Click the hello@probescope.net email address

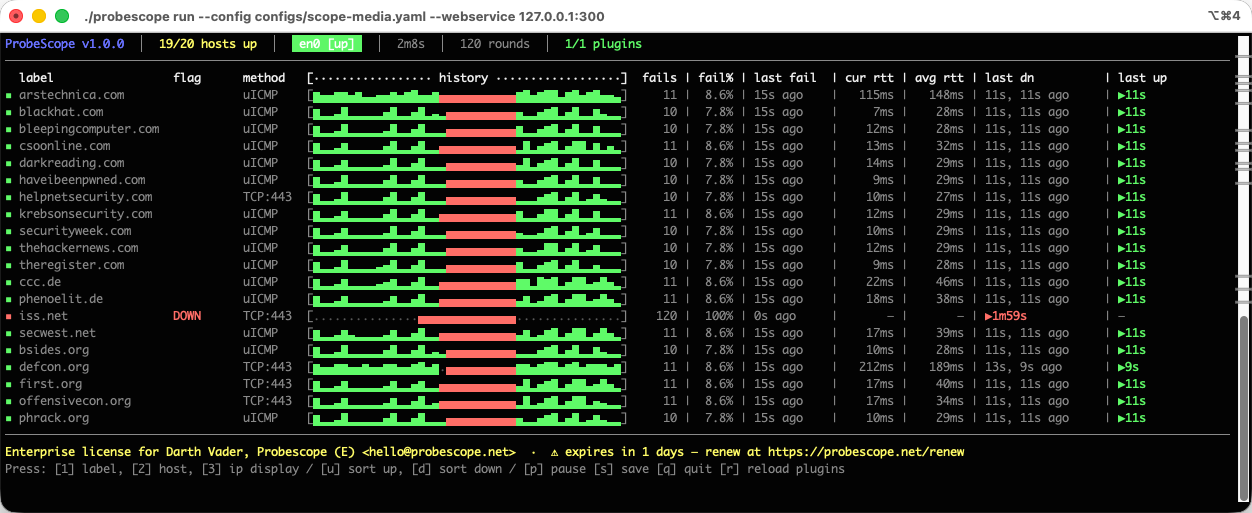(x=439, y=452)
